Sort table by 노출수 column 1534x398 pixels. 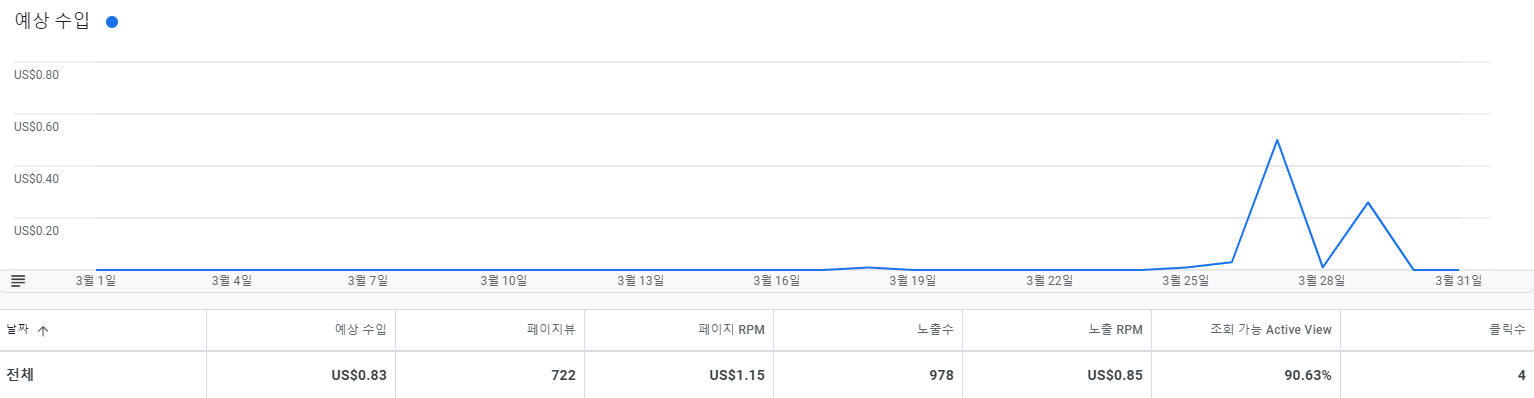[x=934, y=329]
